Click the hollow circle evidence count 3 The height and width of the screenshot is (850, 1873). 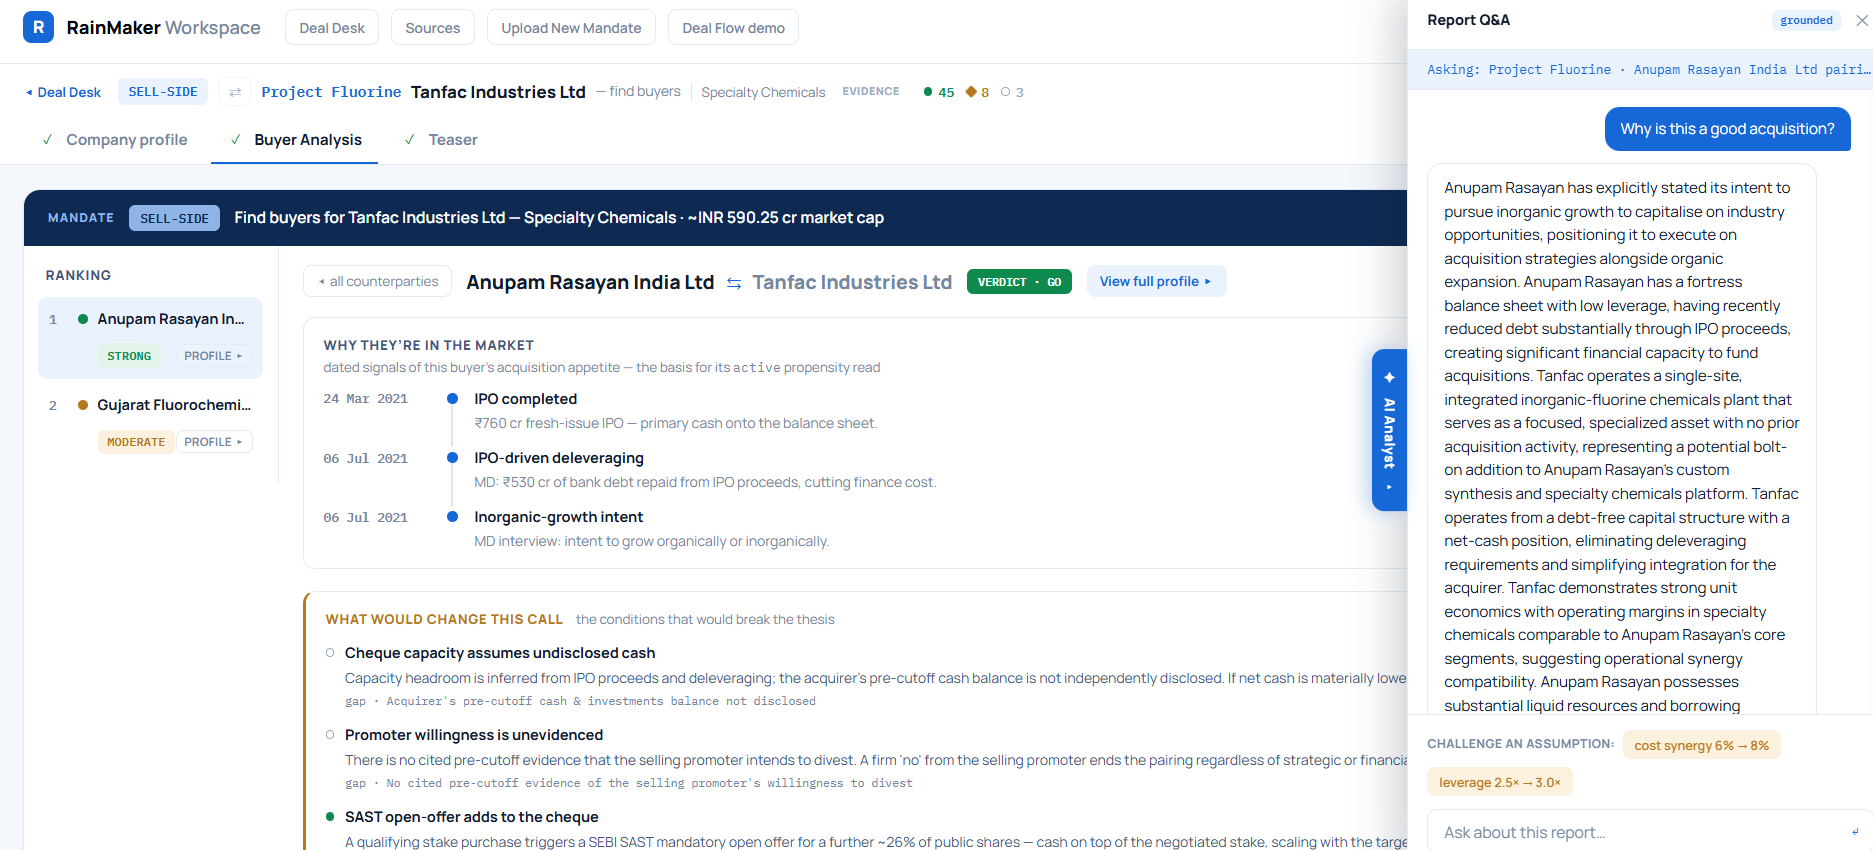tap(1012, 92)
